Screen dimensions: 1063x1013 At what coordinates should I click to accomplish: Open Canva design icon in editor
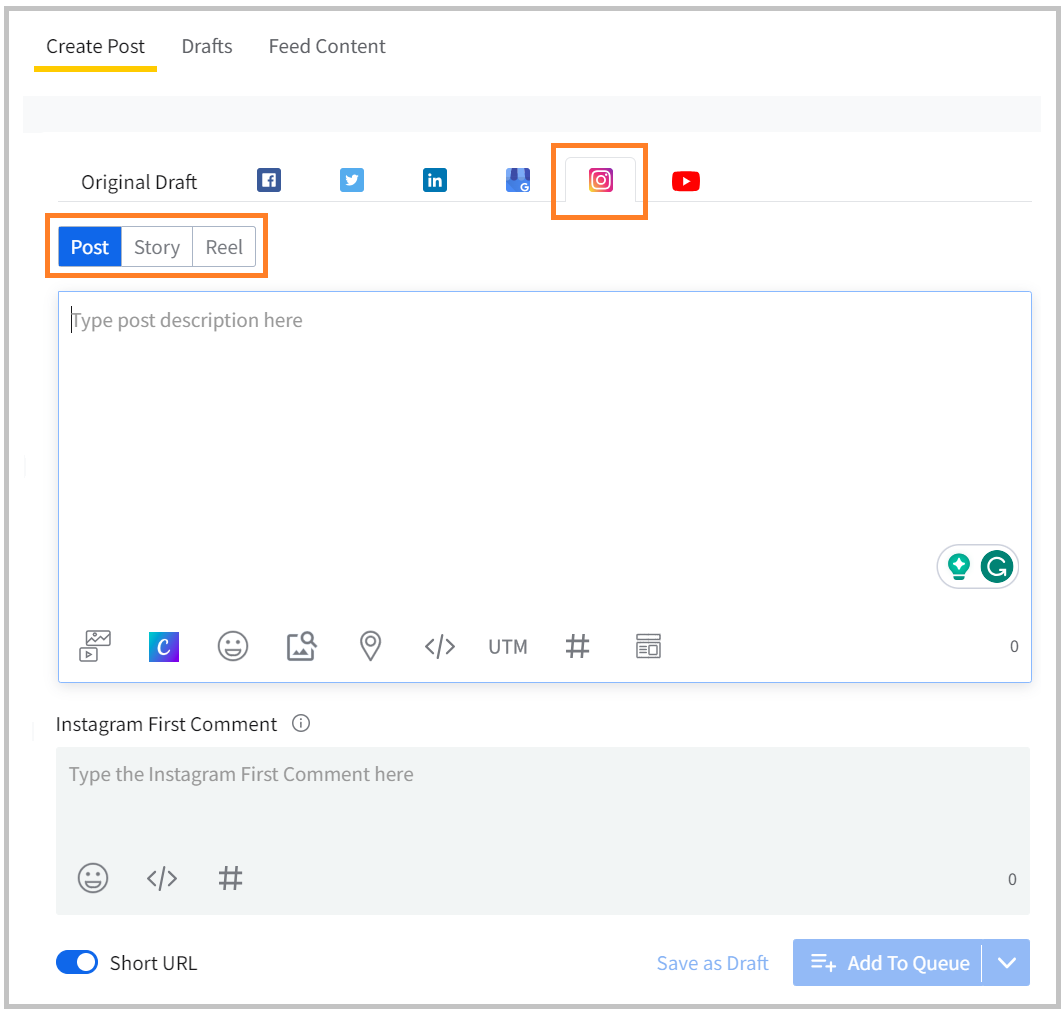[164, 647]
